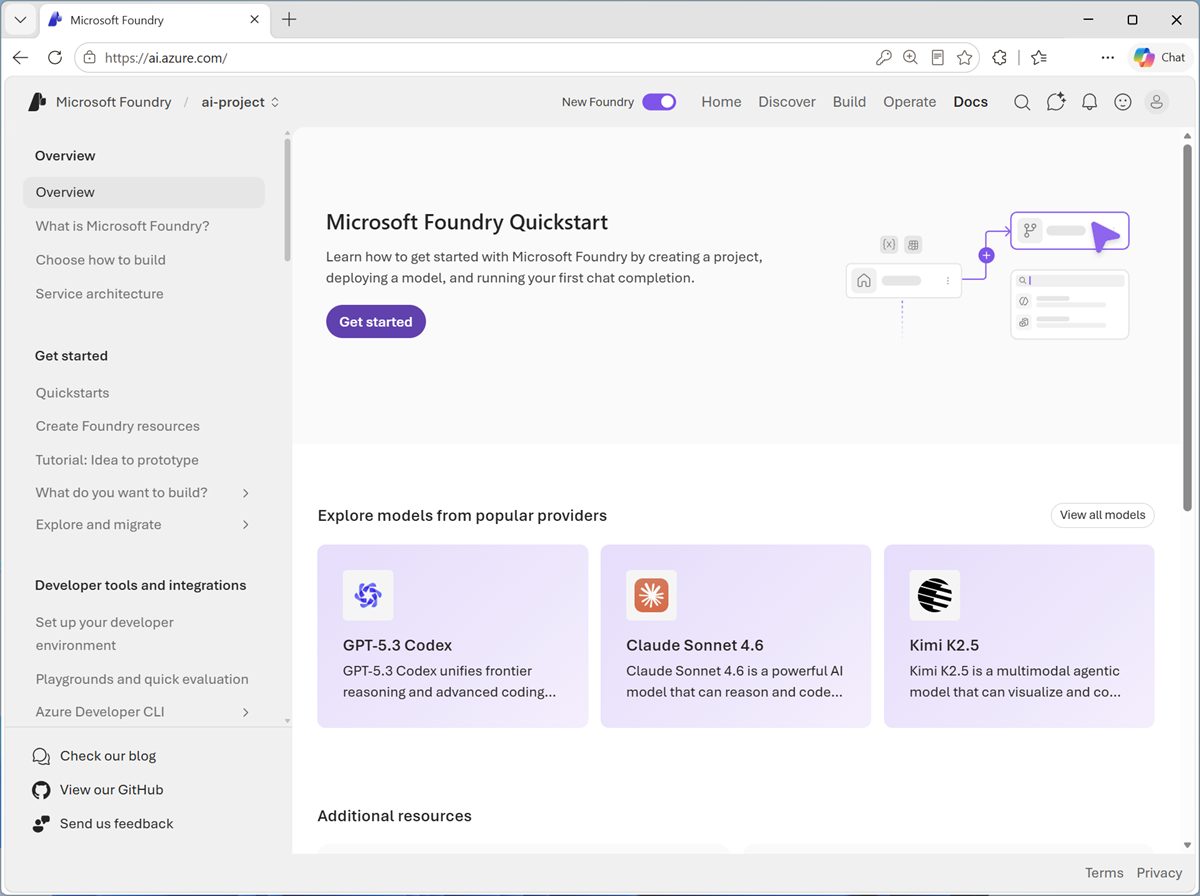Screen dimensions: 1200x896
Task: Open Service architecture page
Action: 99,294
